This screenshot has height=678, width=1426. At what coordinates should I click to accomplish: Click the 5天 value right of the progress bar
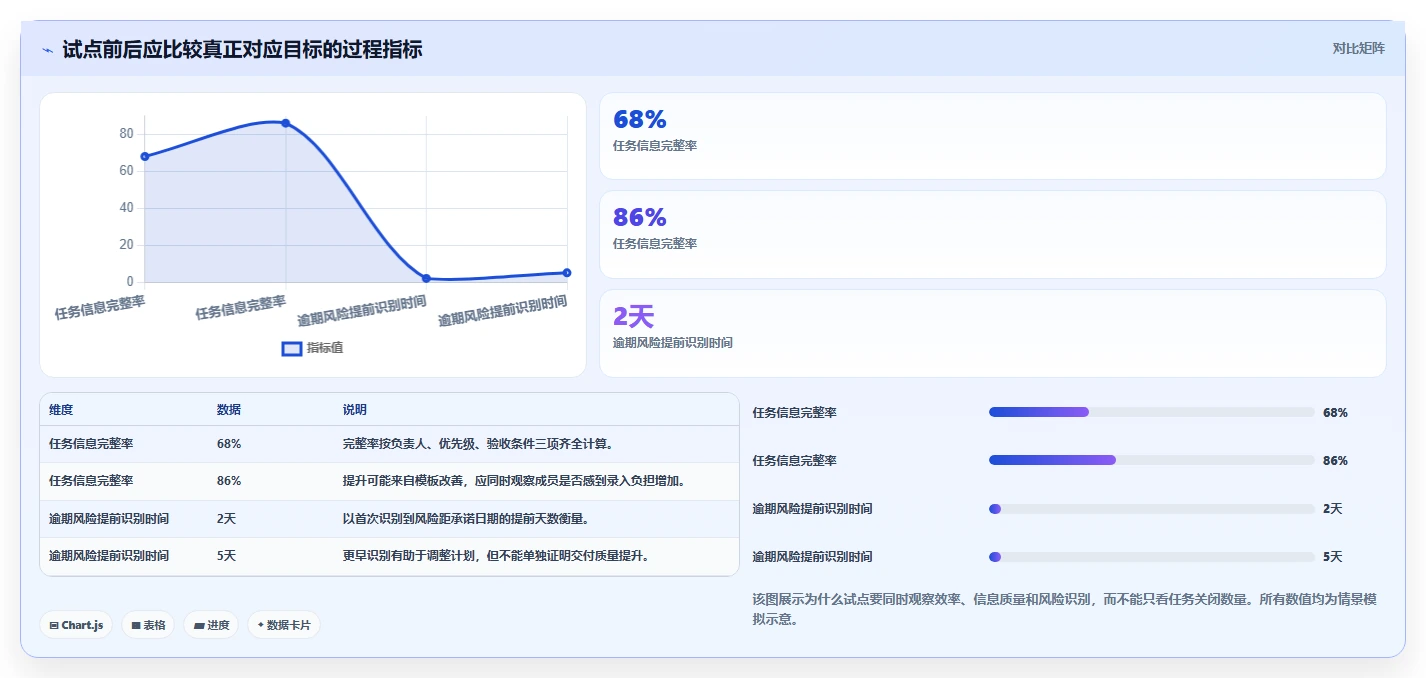[1332, 556]
